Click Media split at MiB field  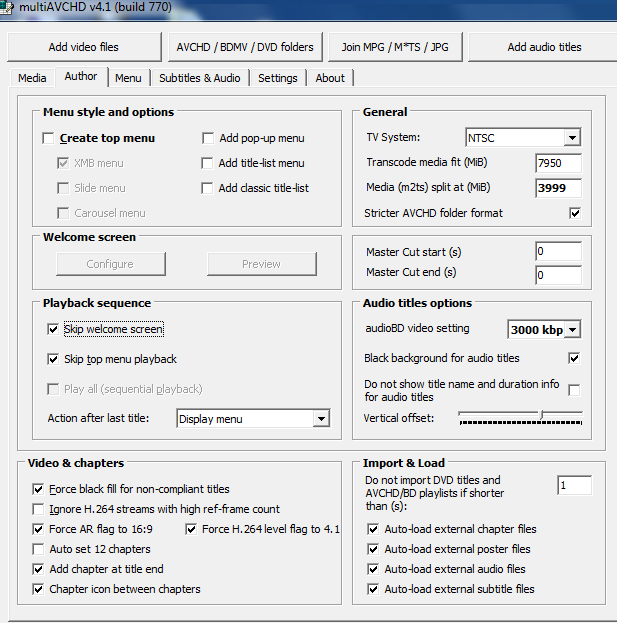(558, 188)
